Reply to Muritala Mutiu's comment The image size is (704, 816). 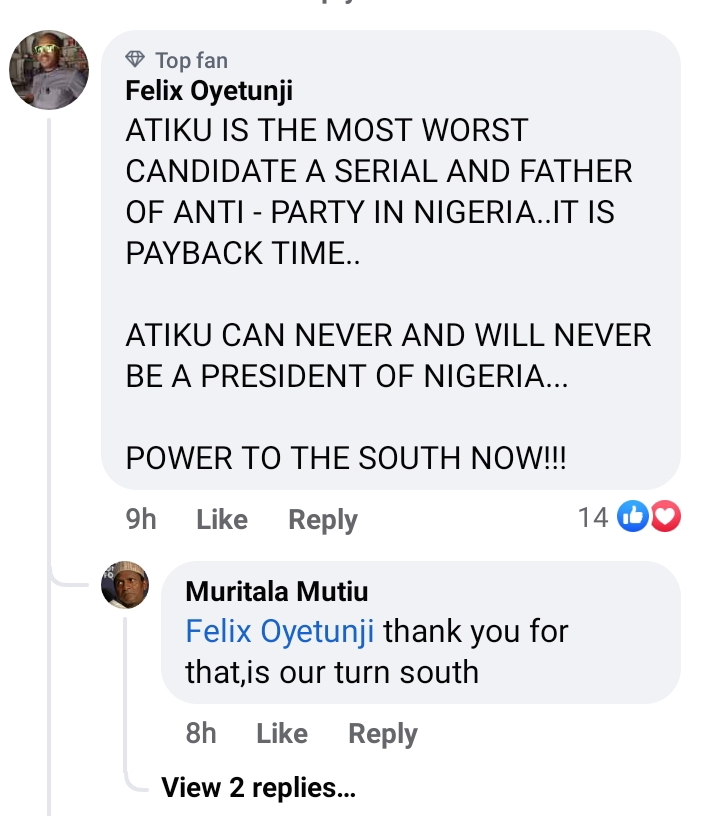(x=382, y=734)
